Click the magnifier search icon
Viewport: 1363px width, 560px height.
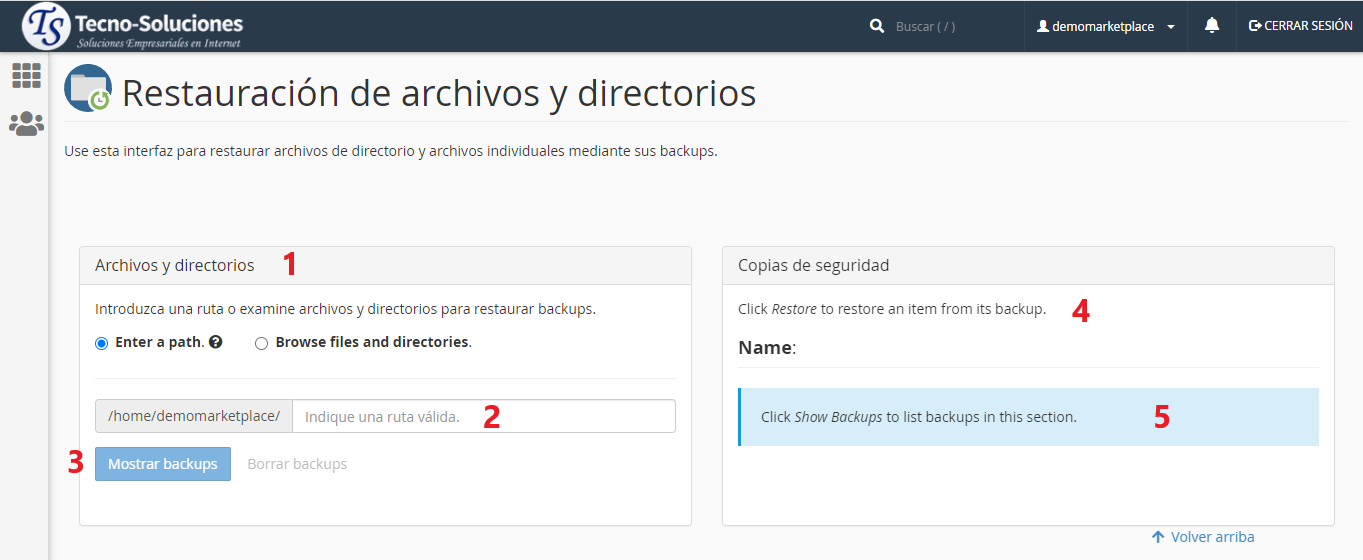pyautogui.click(x=877, y=26)
